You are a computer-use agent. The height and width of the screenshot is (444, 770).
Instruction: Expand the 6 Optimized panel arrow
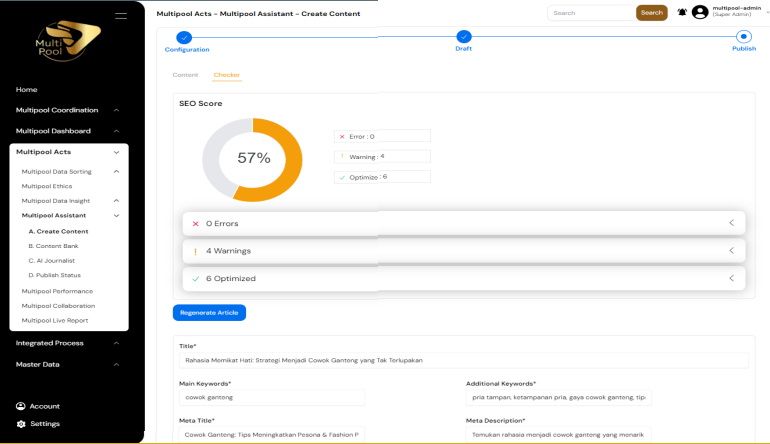point(732,278)
